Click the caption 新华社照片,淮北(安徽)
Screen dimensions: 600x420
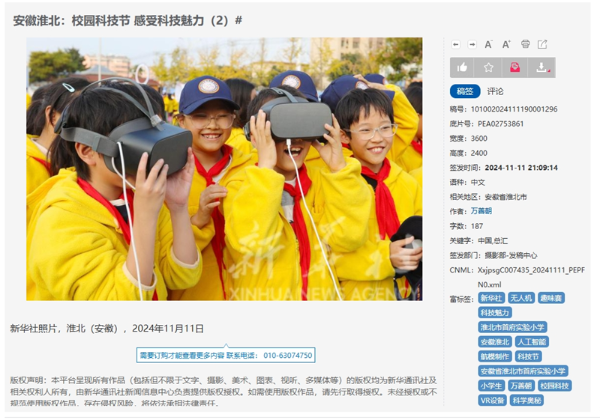click(x=107, y=329)
